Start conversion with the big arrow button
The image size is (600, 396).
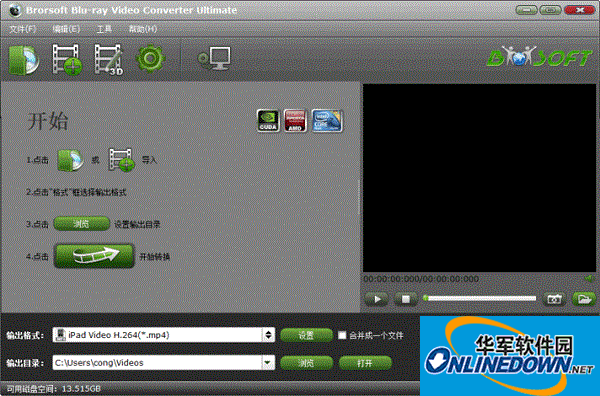click(94, 255)
